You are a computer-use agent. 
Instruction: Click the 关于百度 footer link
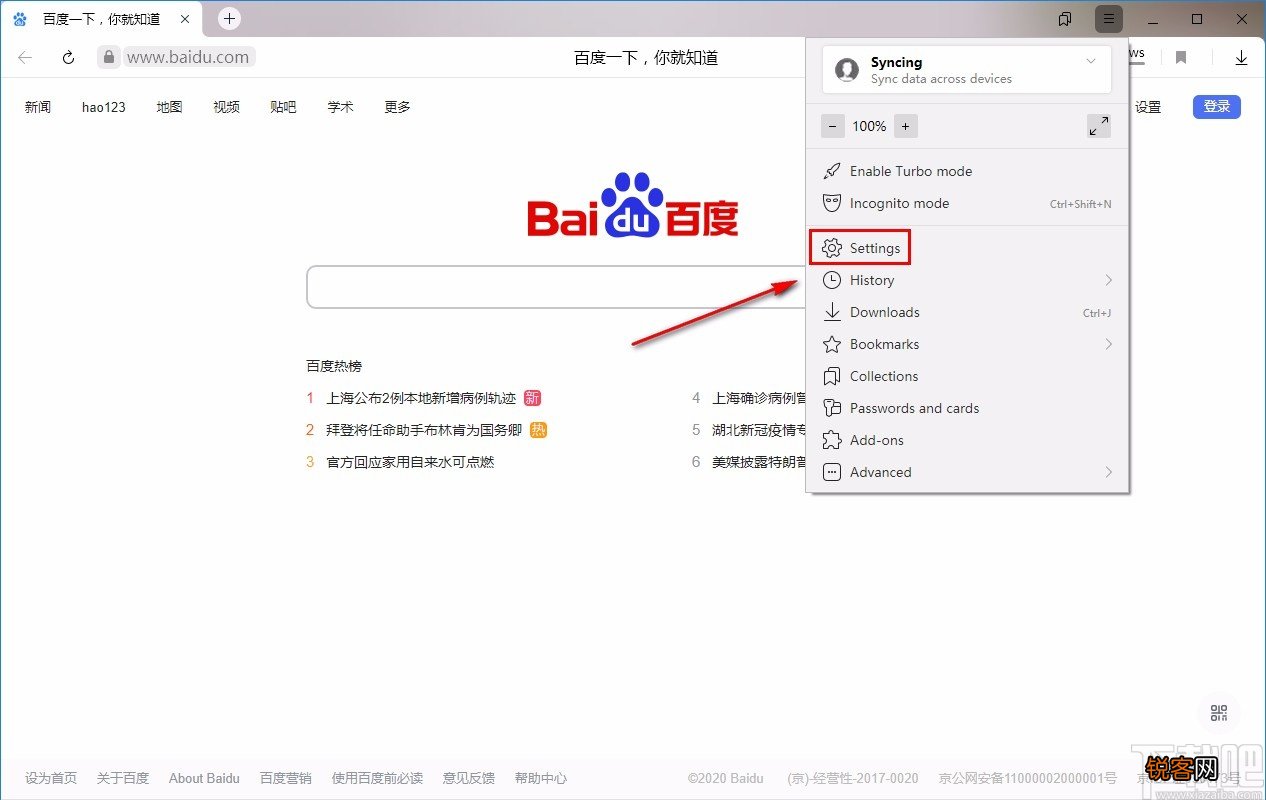click(123, 778)
